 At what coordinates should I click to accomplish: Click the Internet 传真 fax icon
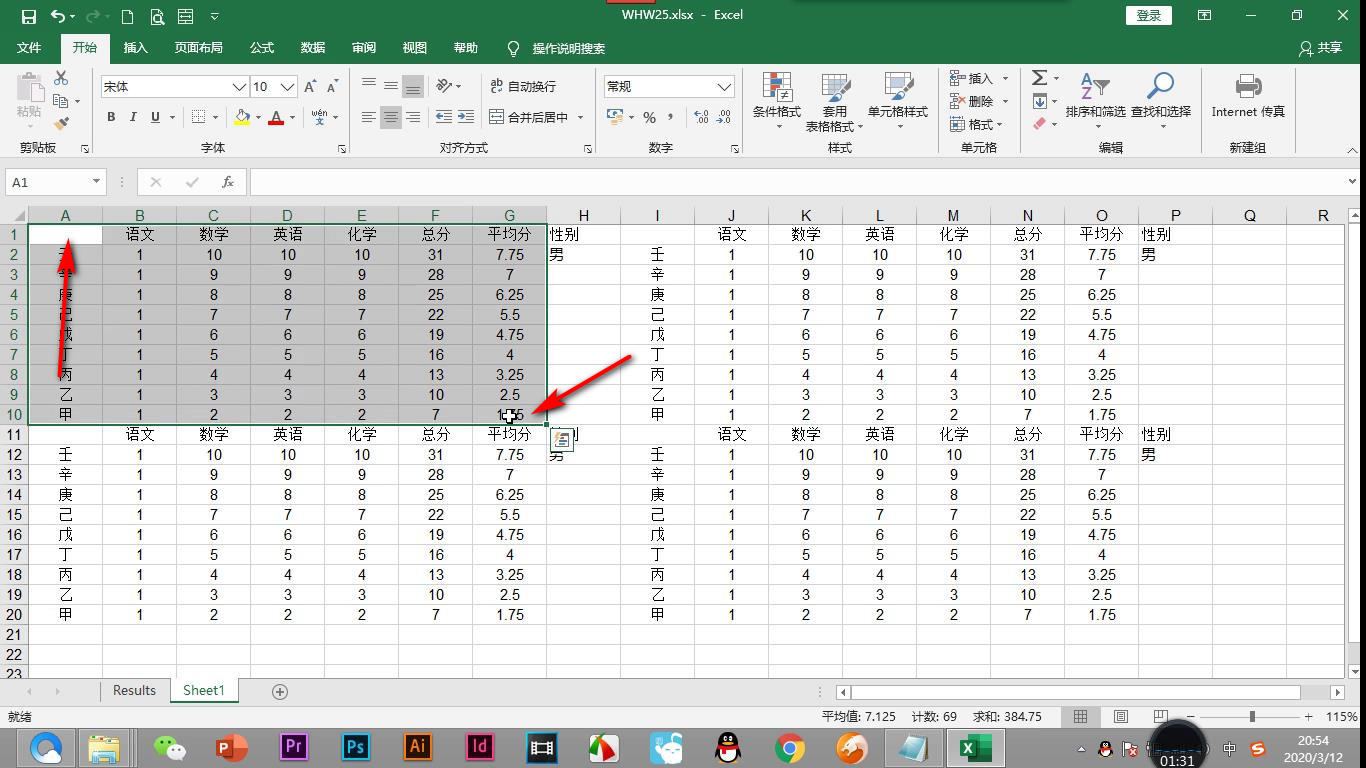coord(1248,97)
